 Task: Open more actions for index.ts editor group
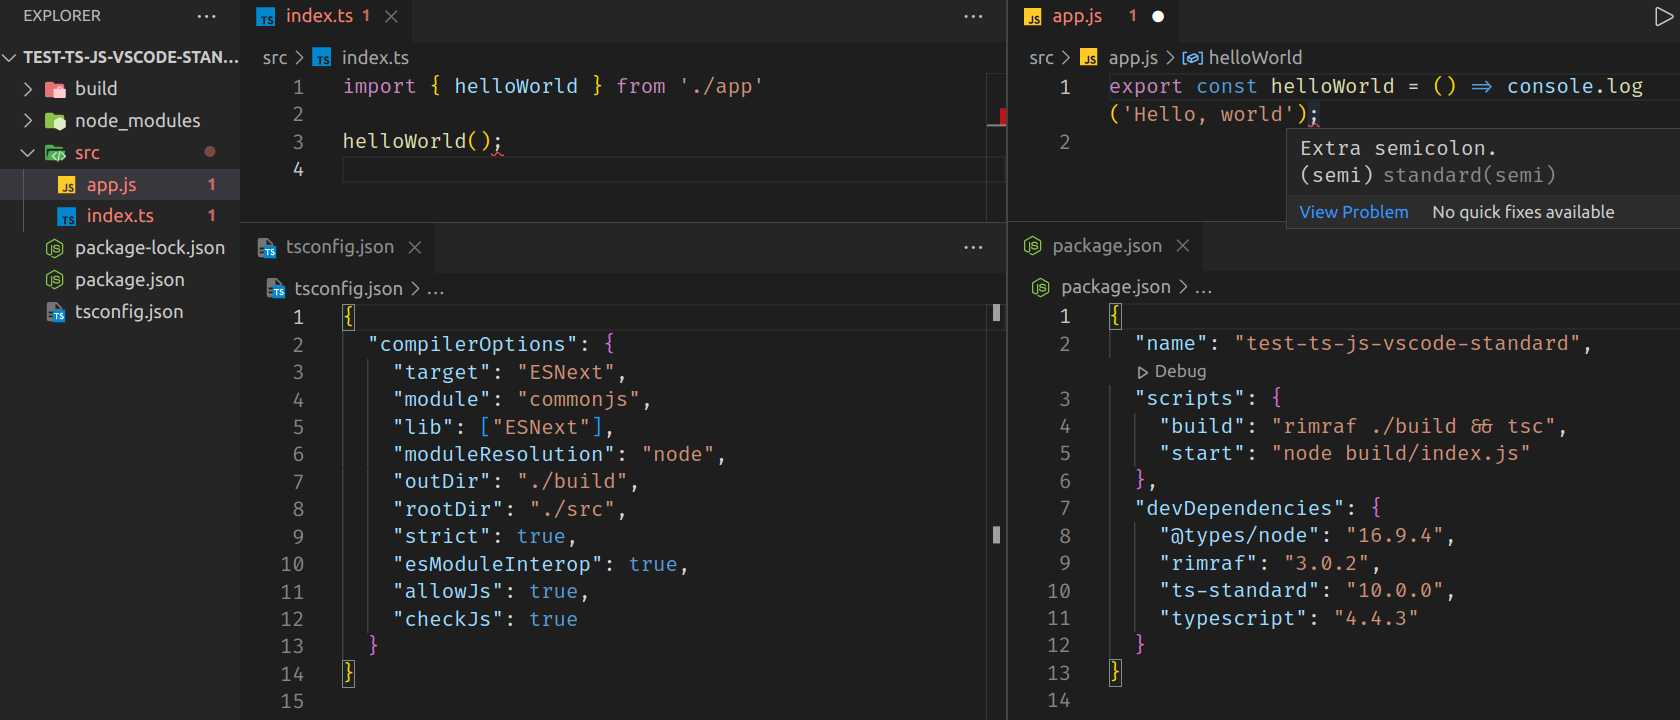click(x=973, y=16)
